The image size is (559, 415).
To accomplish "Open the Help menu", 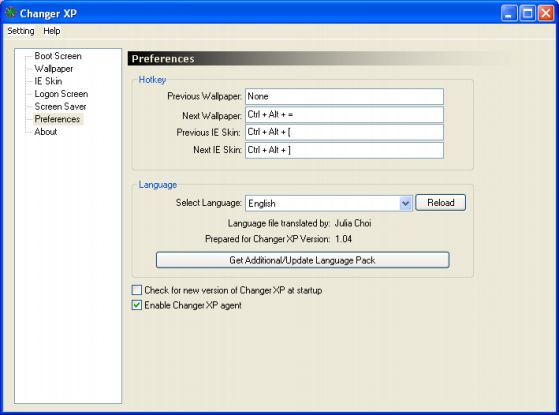I will coord(52,31).
